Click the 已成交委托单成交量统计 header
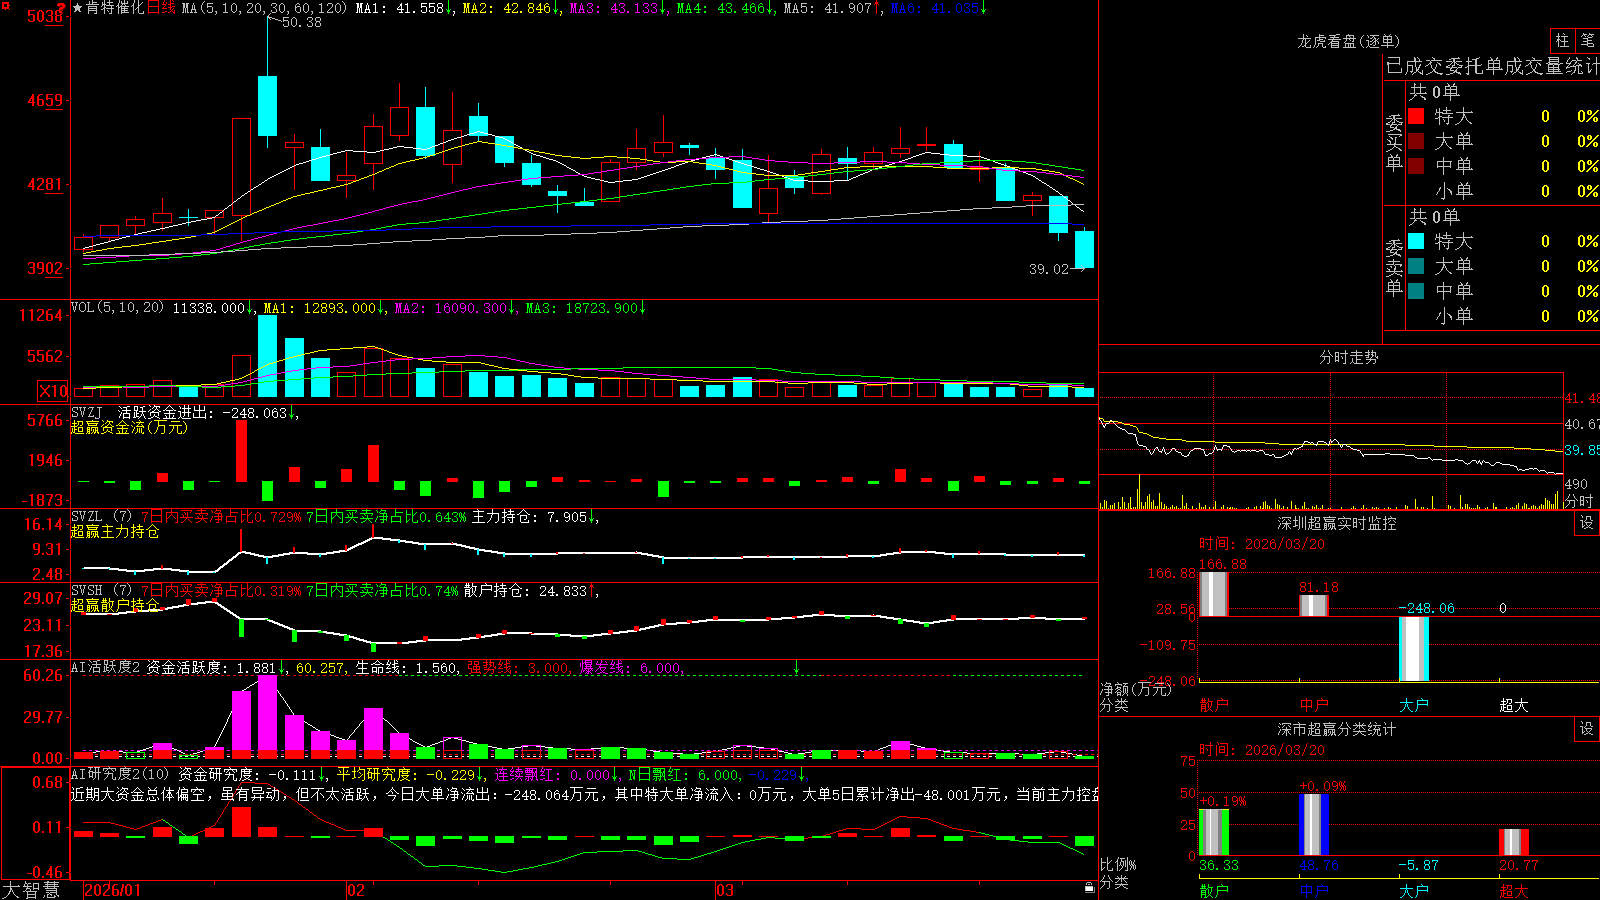Screen dimensions: 1600x900 pyautogui.click(x=1492, y=66)
